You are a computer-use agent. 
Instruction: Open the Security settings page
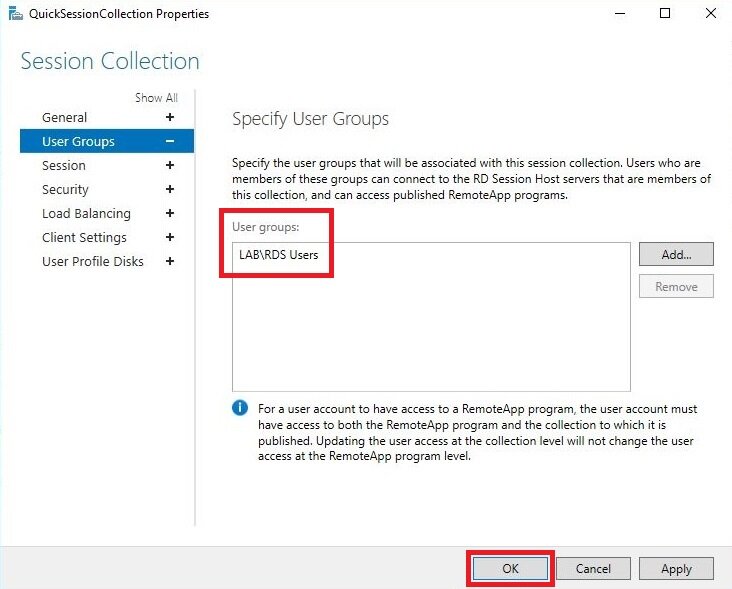point(65,189)
